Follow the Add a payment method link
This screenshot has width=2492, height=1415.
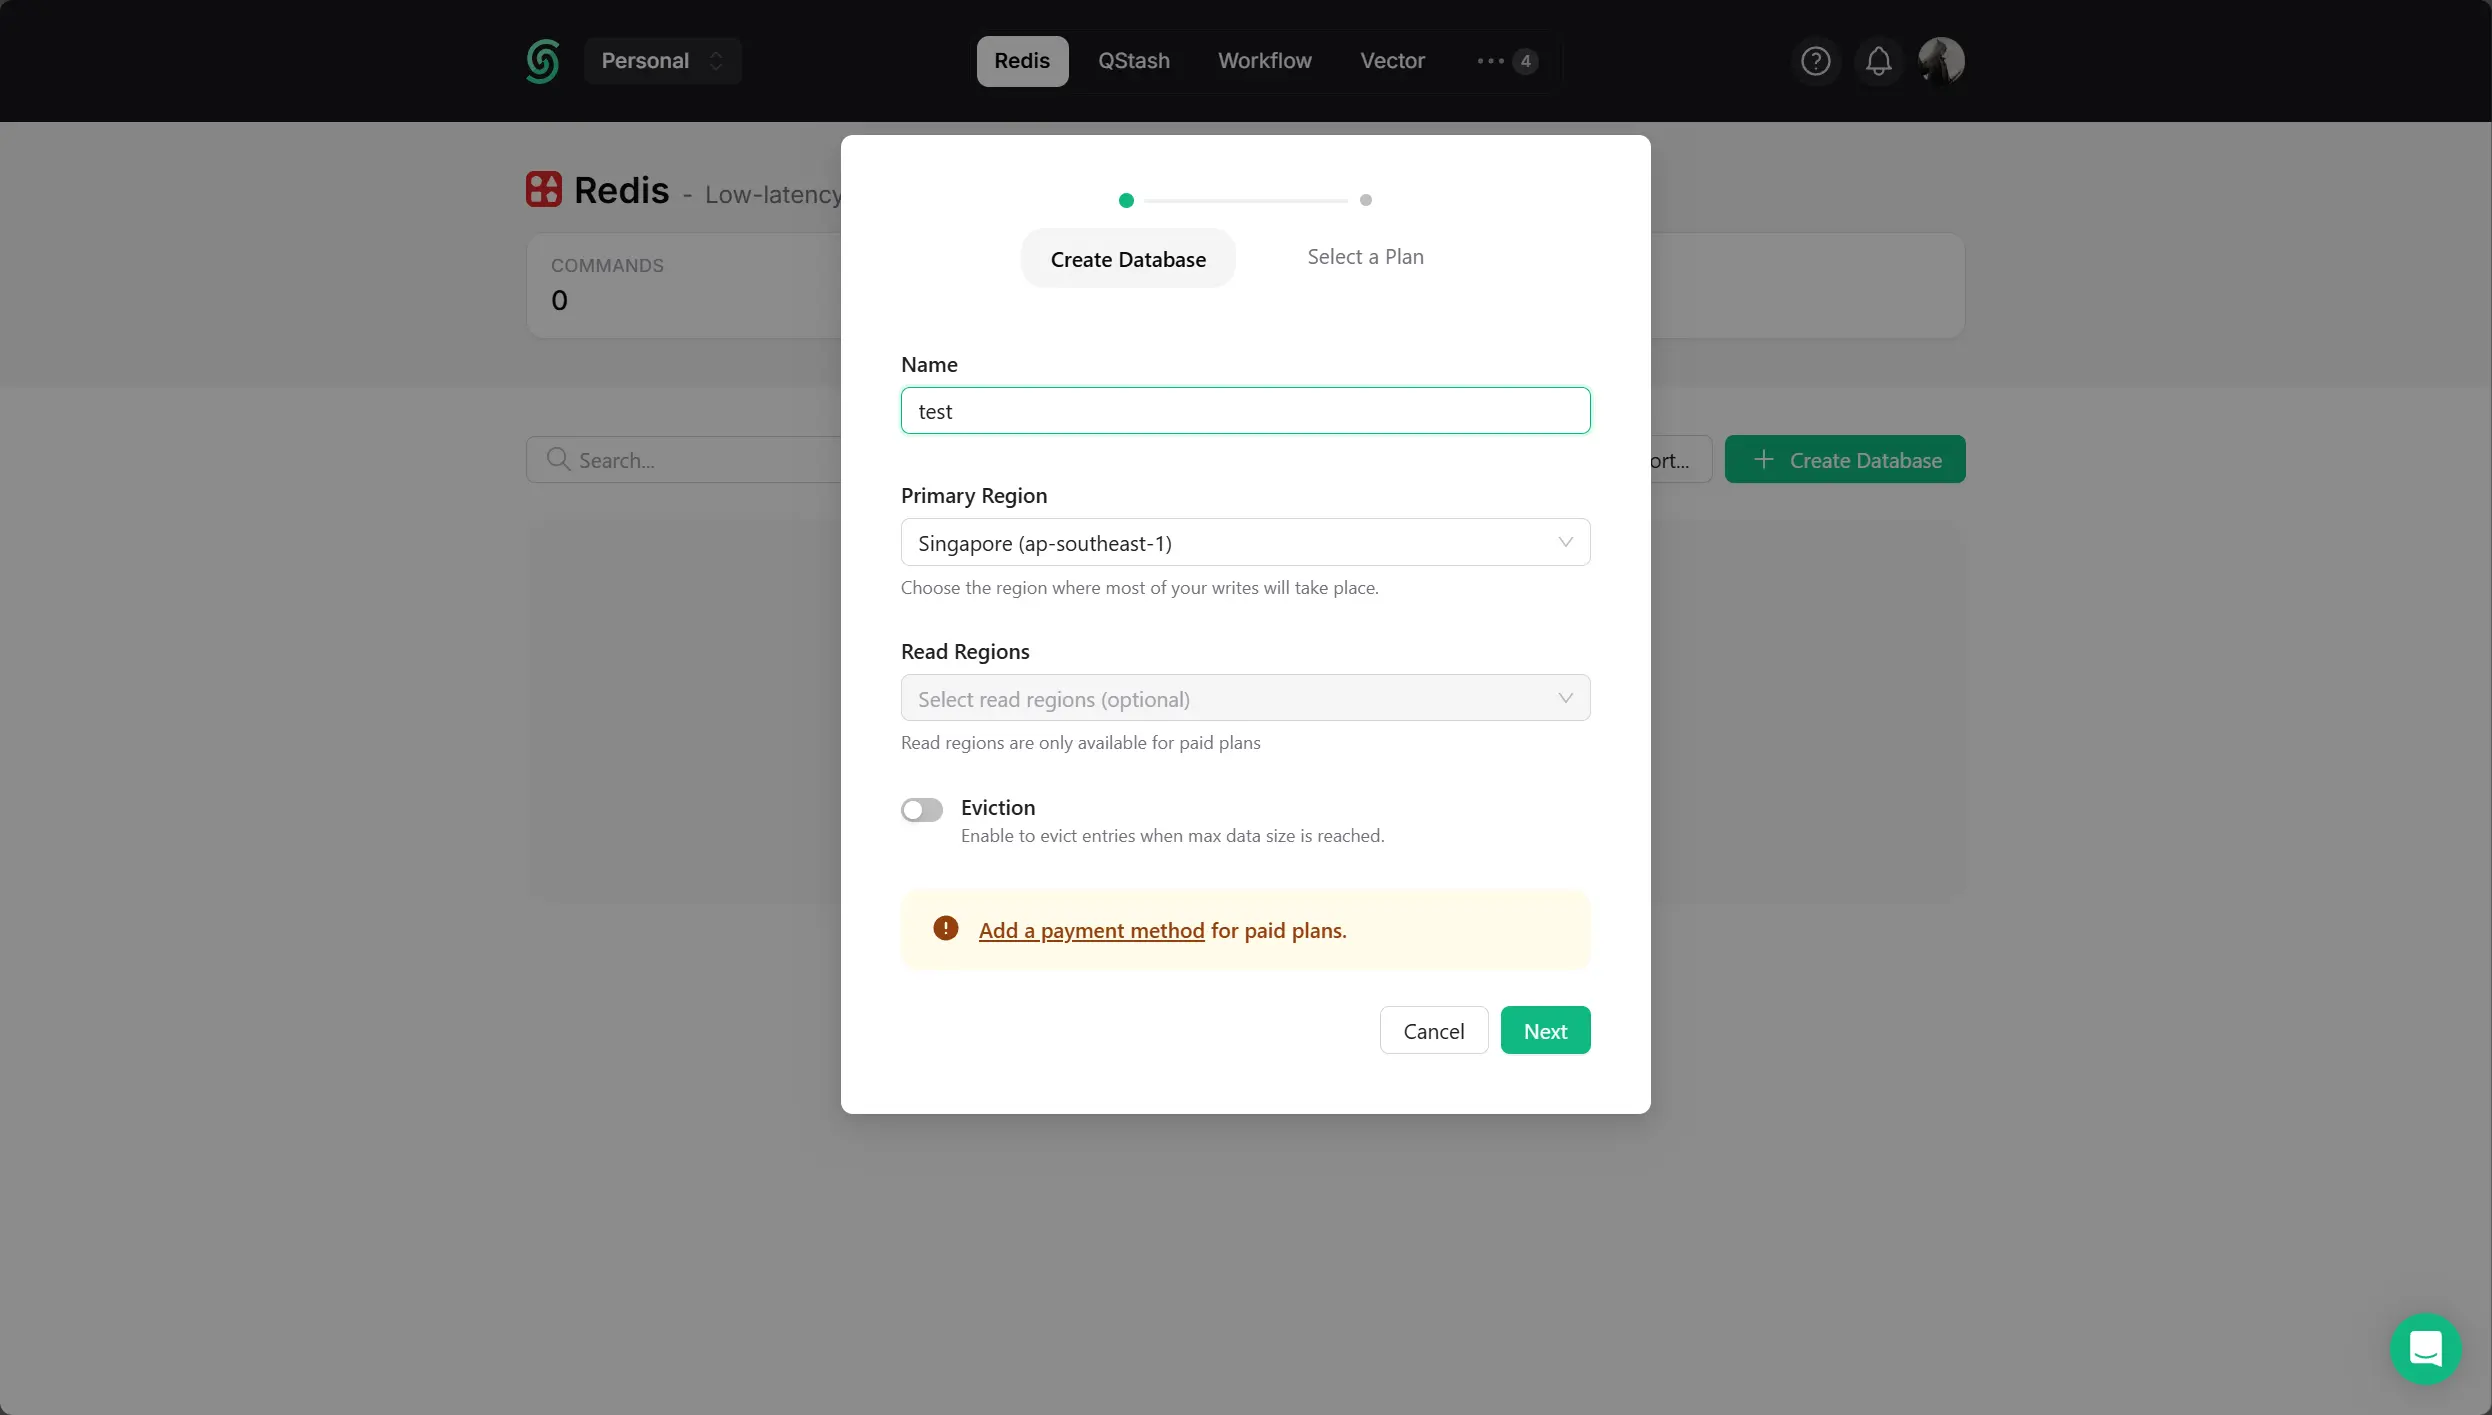(1091, 931)
